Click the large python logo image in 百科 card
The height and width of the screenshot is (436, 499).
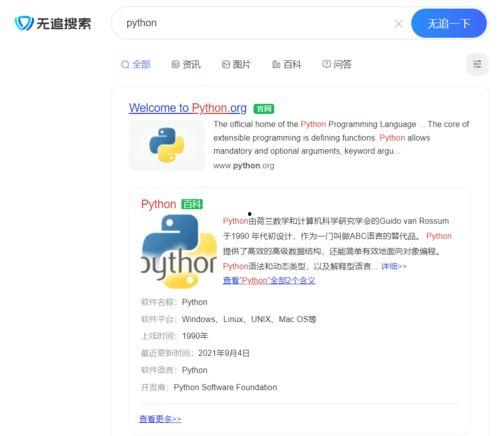[179, 251]
